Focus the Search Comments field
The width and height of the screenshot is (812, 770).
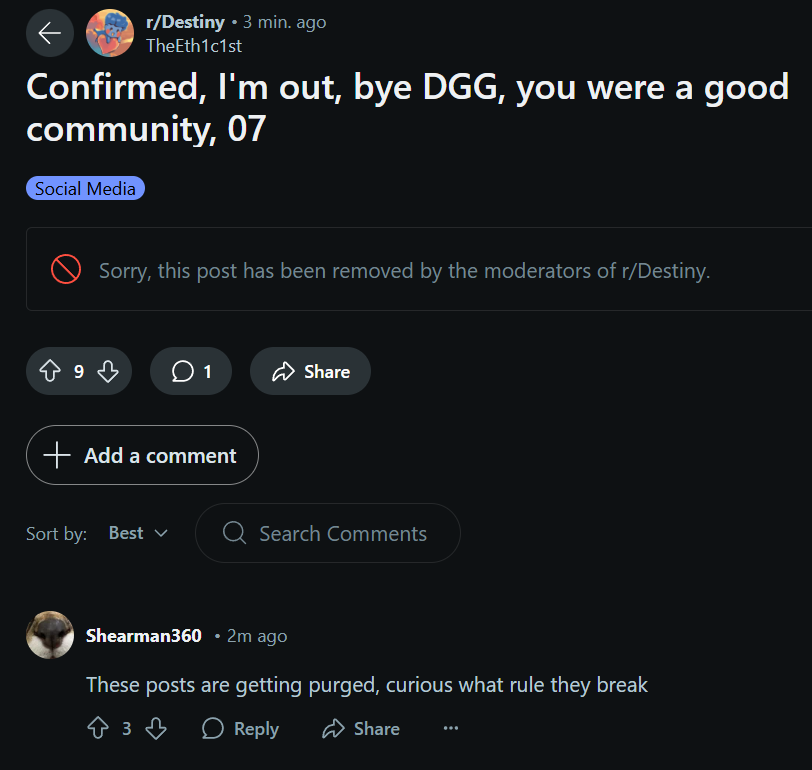click(x=342, y=534)
